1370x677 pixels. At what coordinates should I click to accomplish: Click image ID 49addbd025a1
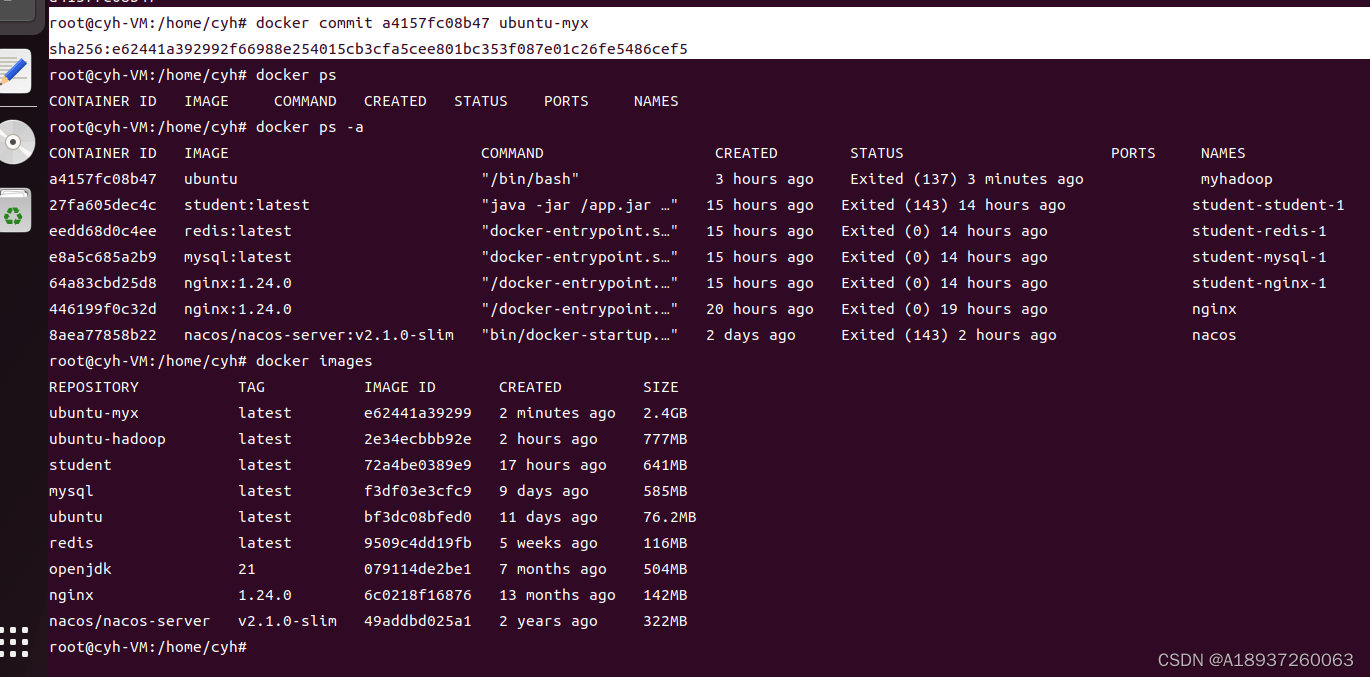(x=418, y=621)
